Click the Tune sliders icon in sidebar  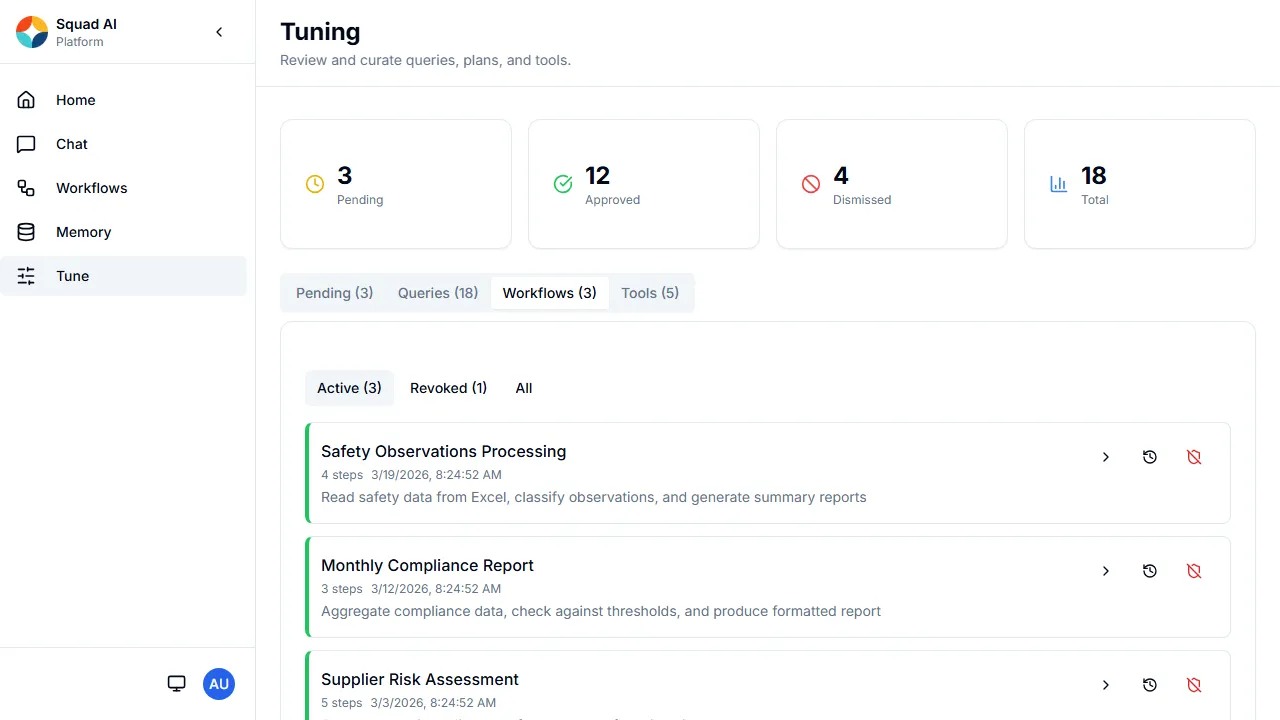(26, 276)
